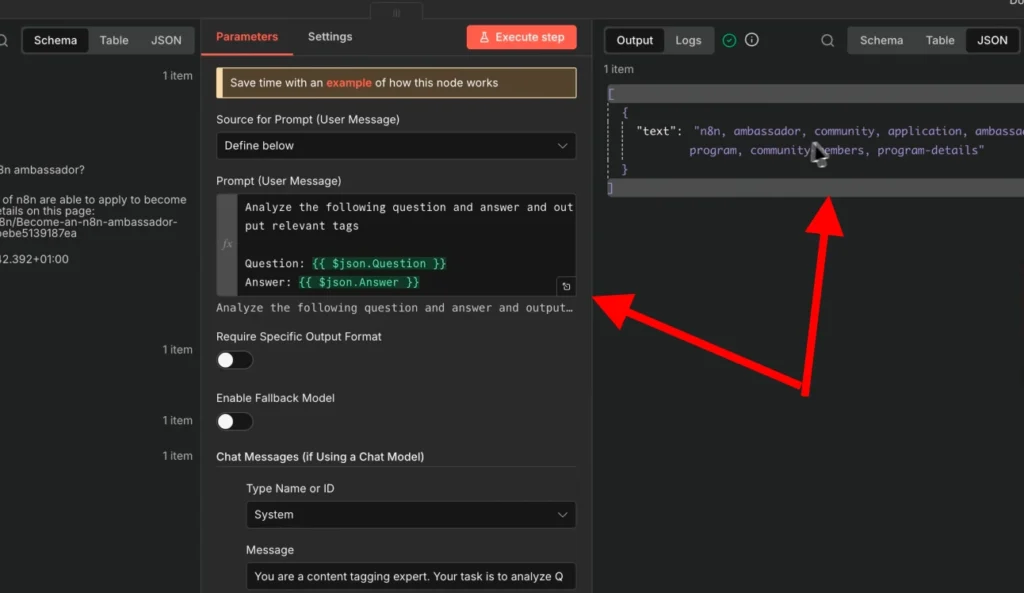Open the example link in the tip banner
Viewport: 1024px width, 593px height.
tap(348, 83)
